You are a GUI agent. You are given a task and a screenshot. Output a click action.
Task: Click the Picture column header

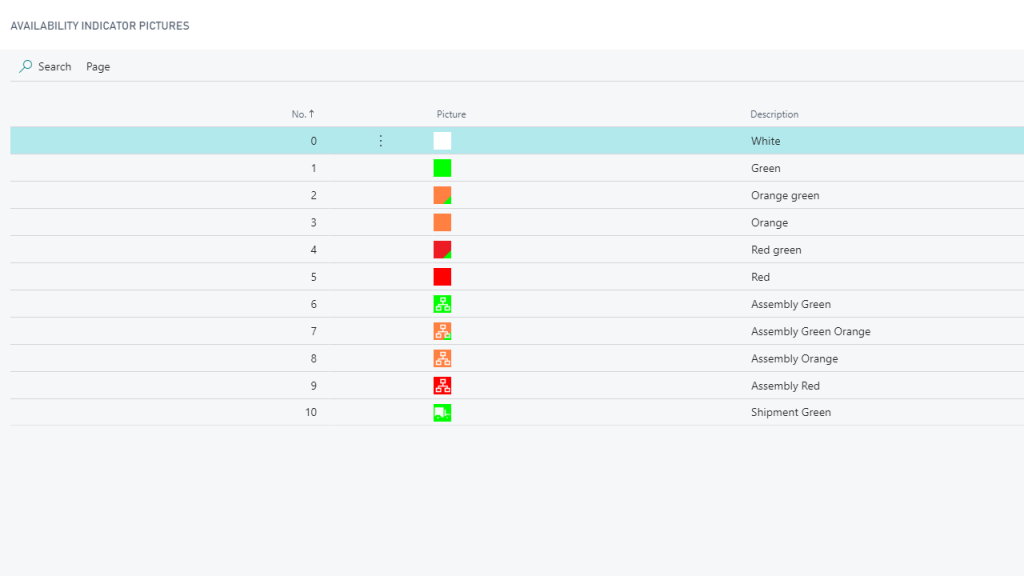click(x=450, y=114)
